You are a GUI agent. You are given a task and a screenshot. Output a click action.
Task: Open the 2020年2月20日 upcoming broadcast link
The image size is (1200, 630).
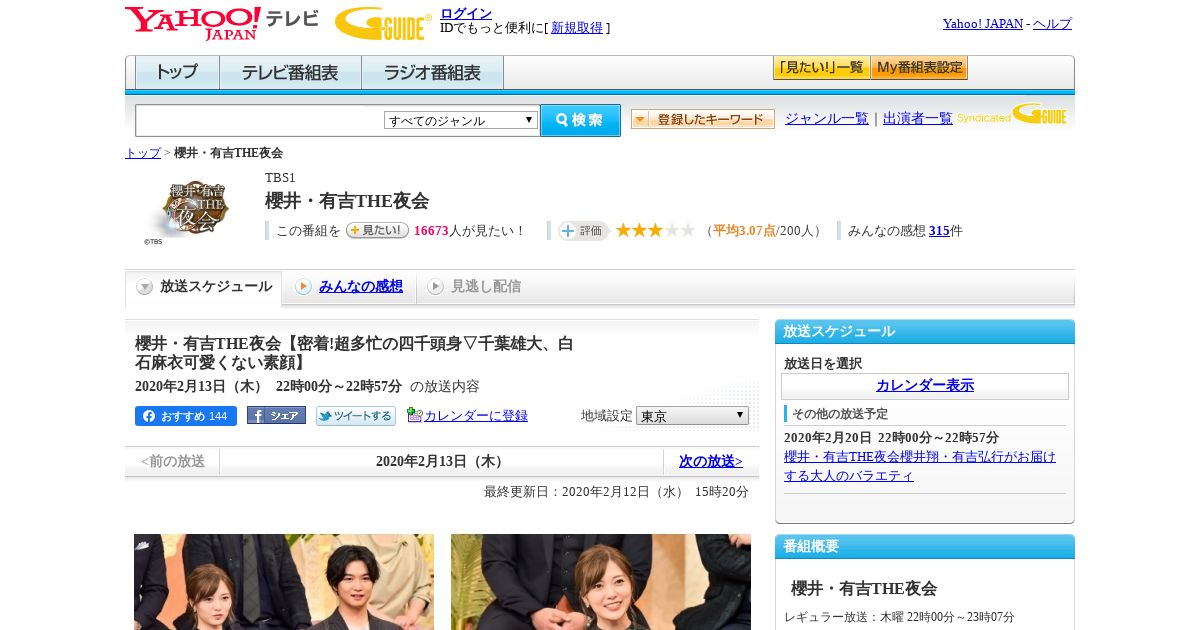click(x=920, y=466)
